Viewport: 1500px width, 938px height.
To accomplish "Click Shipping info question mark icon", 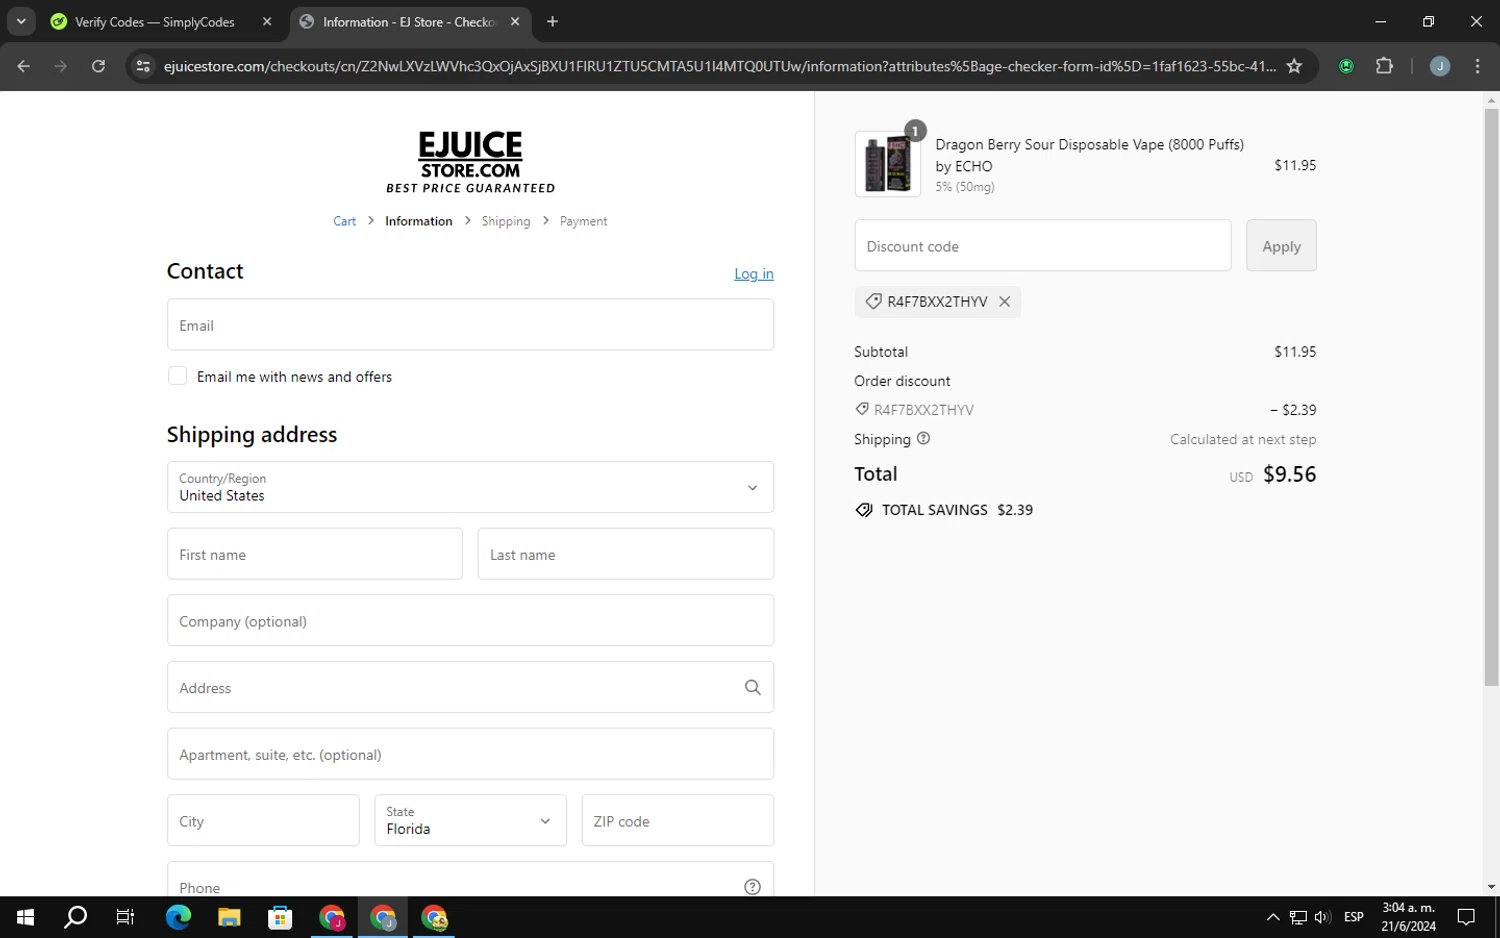I will coord(923,438).
